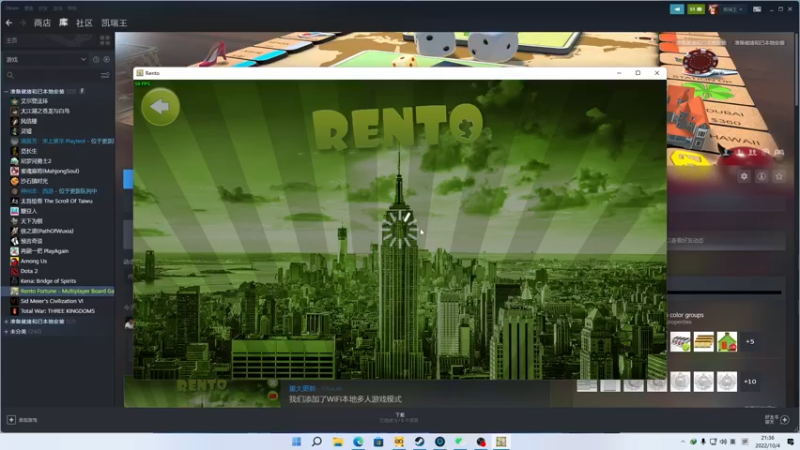
Task: Open the 重大更新 news item
Action: pos(302,389)
